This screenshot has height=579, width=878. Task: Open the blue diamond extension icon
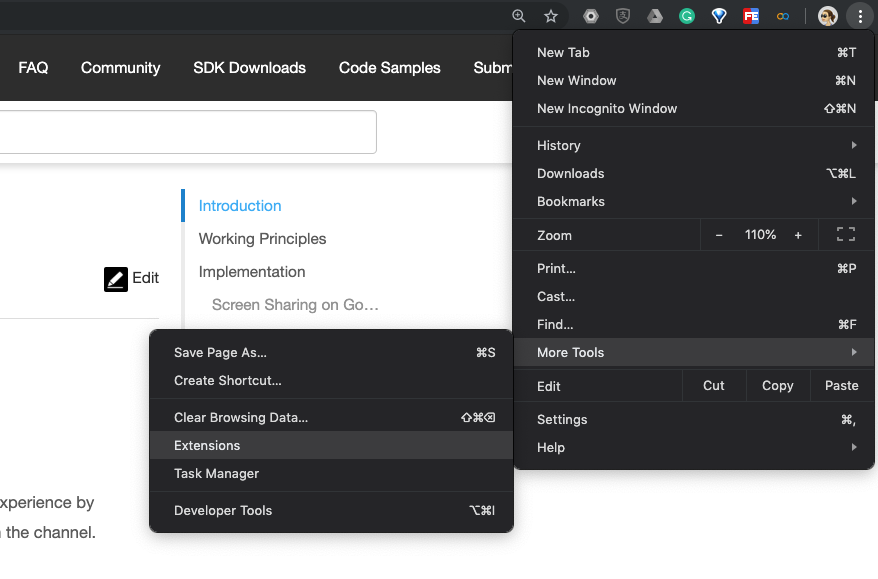[x=719, y=16]
